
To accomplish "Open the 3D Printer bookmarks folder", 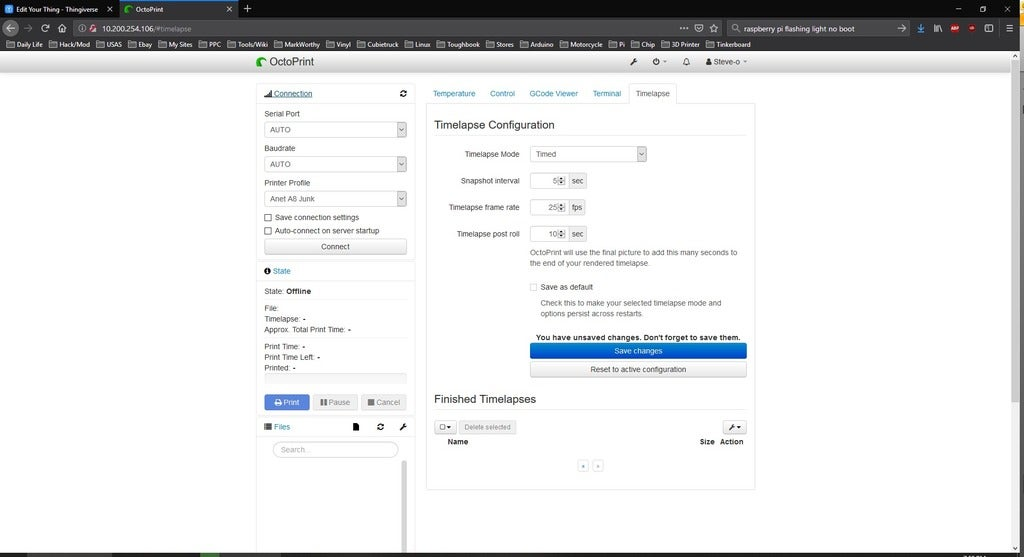I will pyautogui.click(x=680, y=45).
